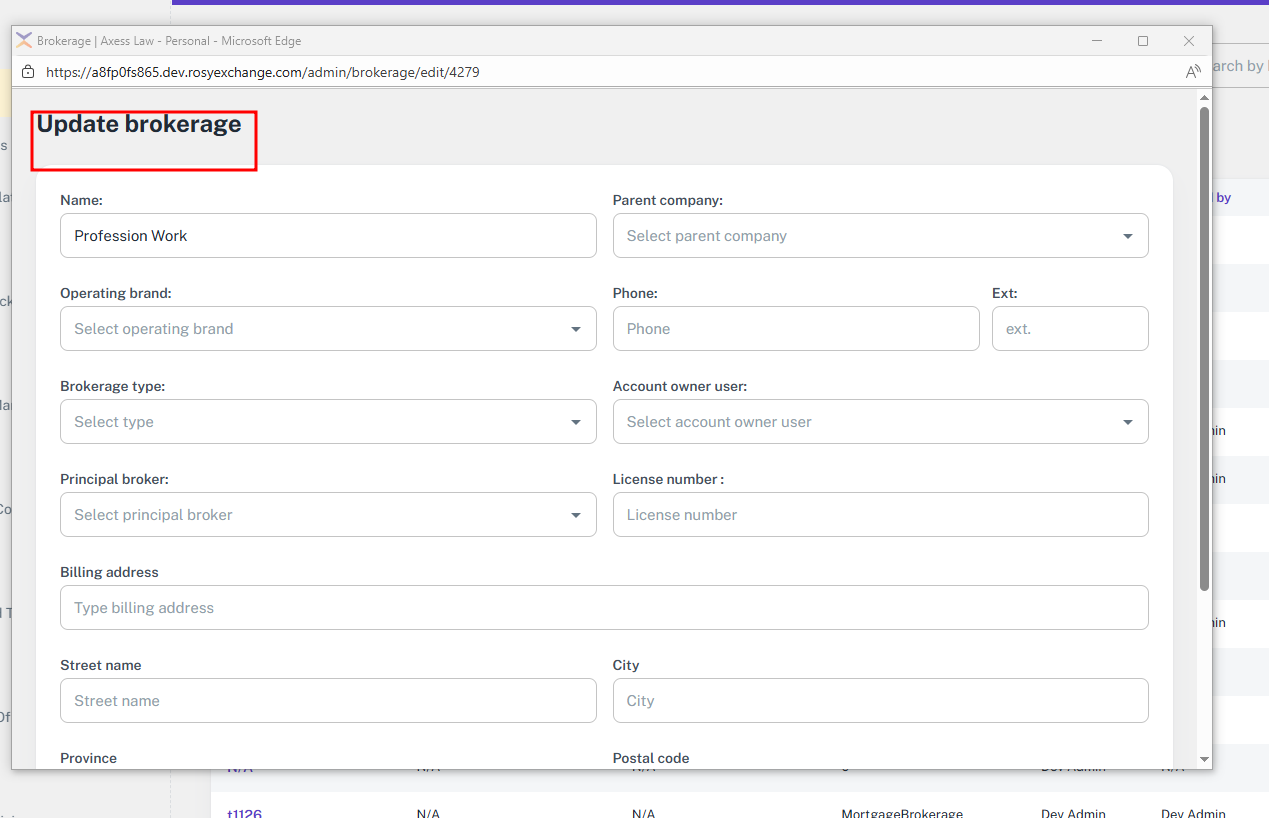Click the vertical scrollbar thumb in popup
The image size is (1269, 818).
click(1204, 350)
